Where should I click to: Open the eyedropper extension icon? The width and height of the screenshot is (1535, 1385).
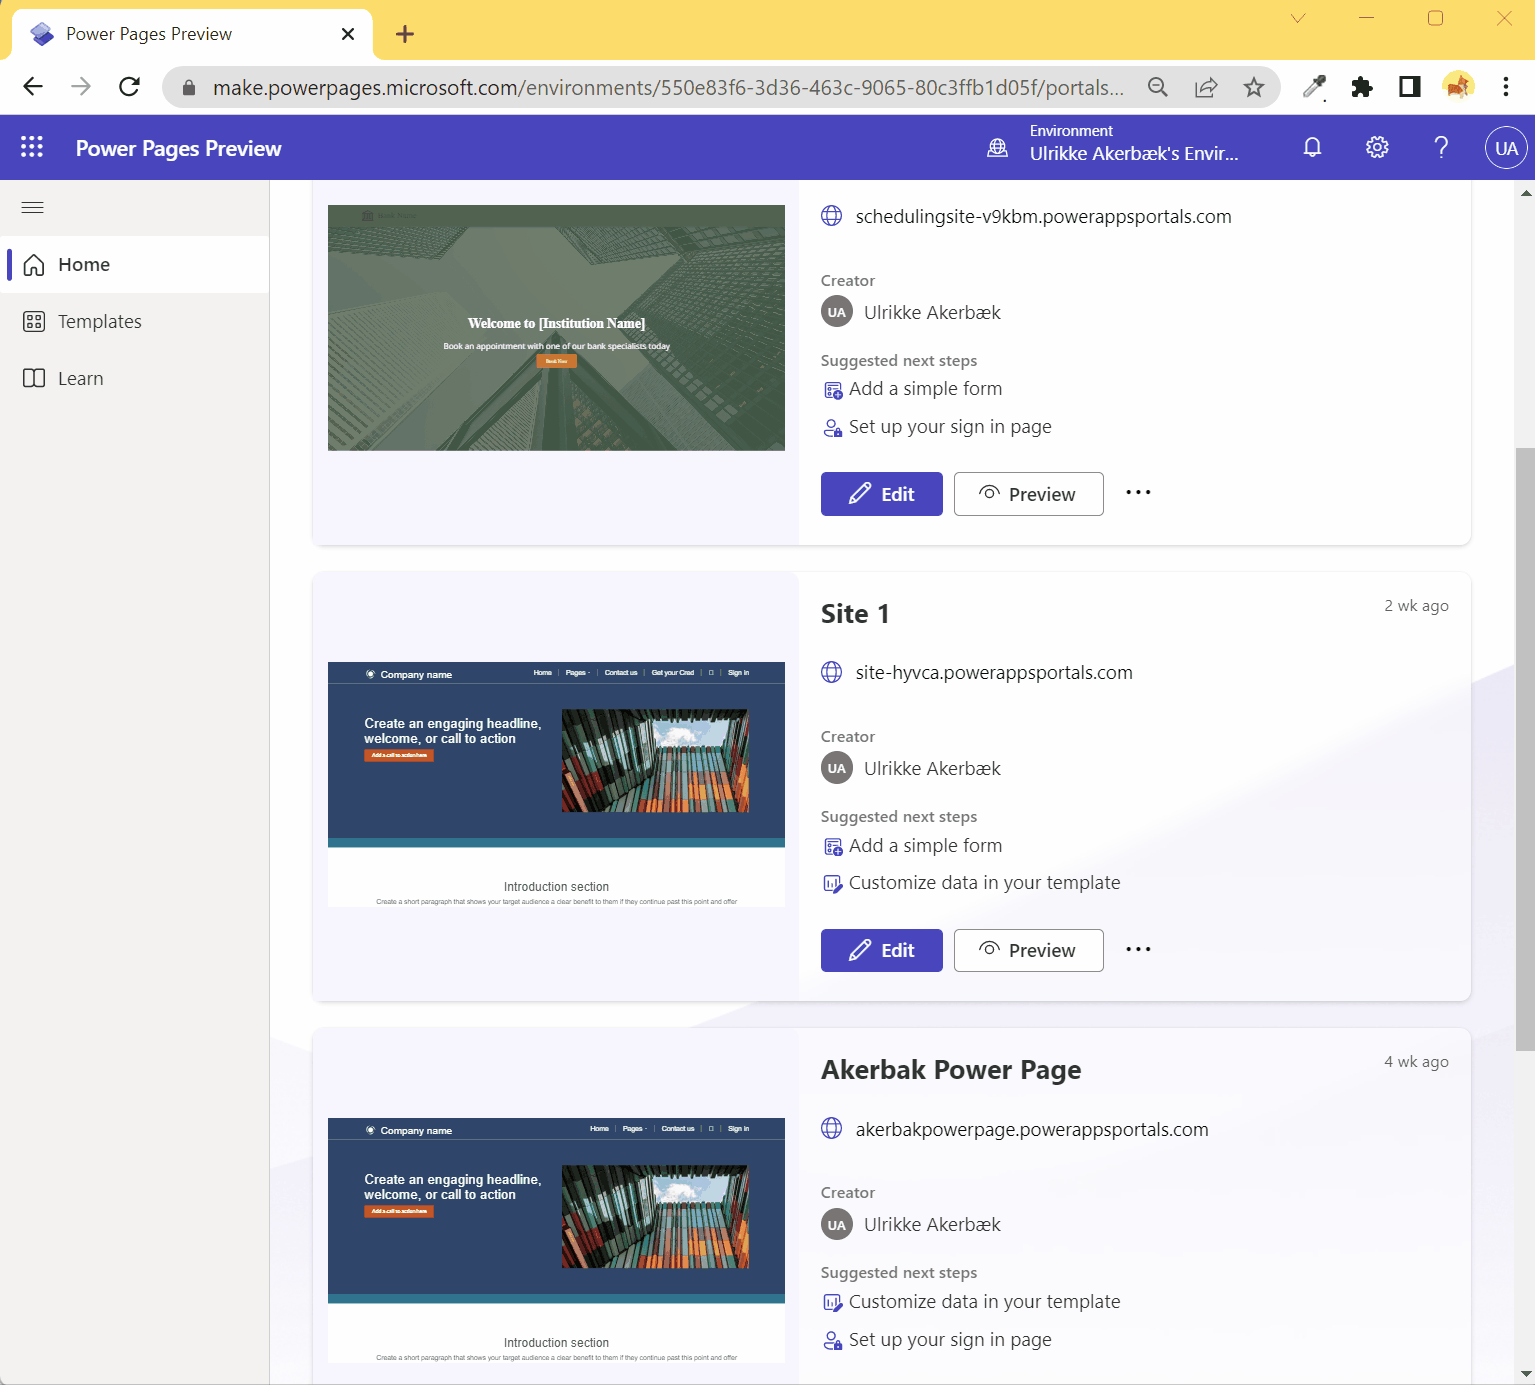tap(1314, 87)
